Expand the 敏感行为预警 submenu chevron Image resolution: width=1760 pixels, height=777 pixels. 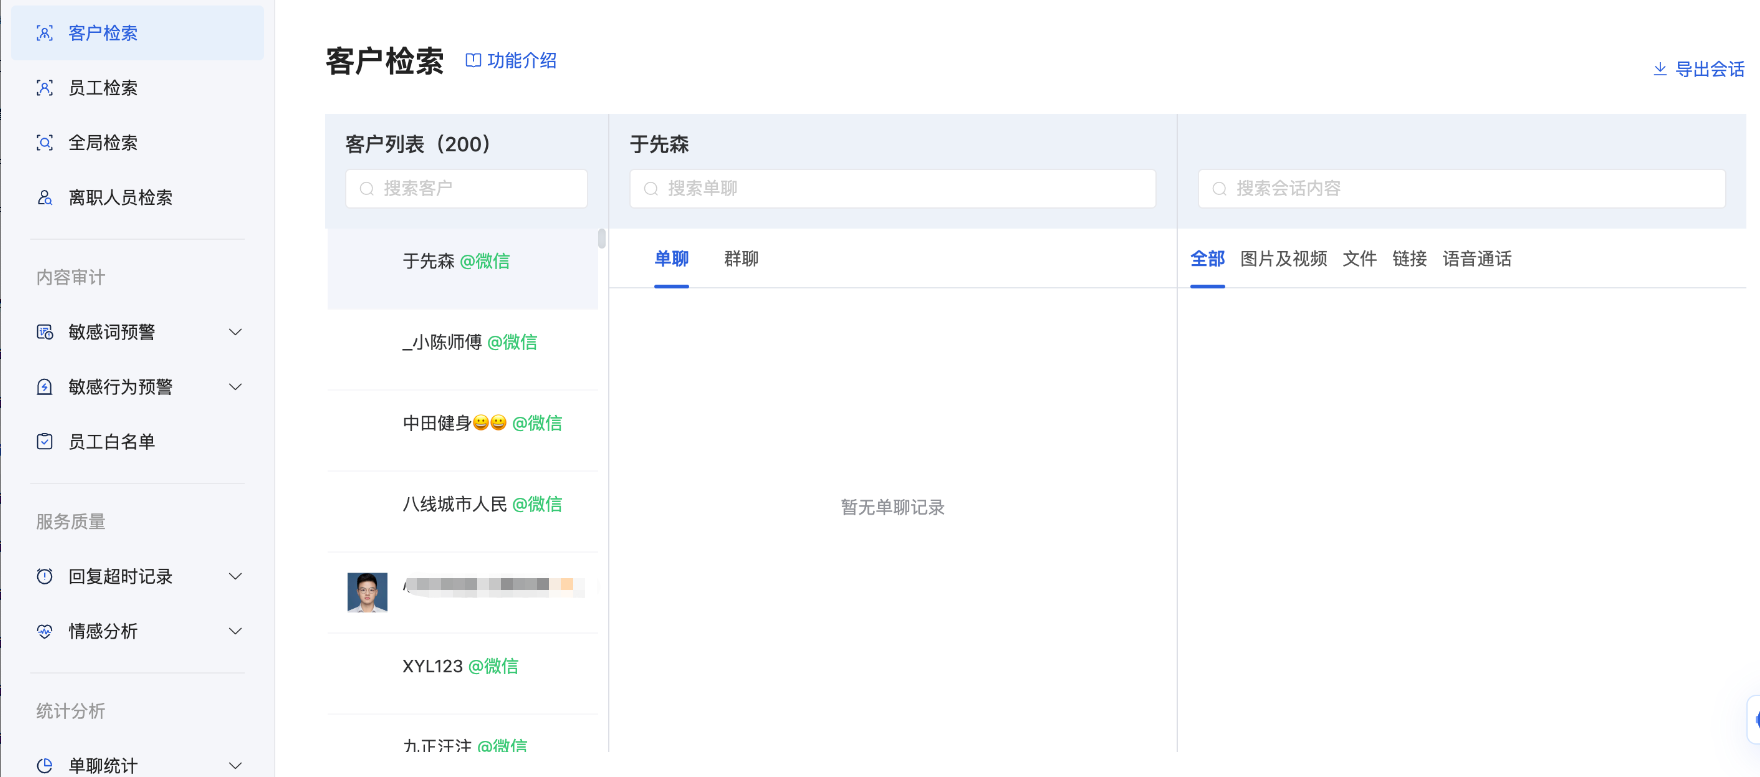click(x=236, y=387)
